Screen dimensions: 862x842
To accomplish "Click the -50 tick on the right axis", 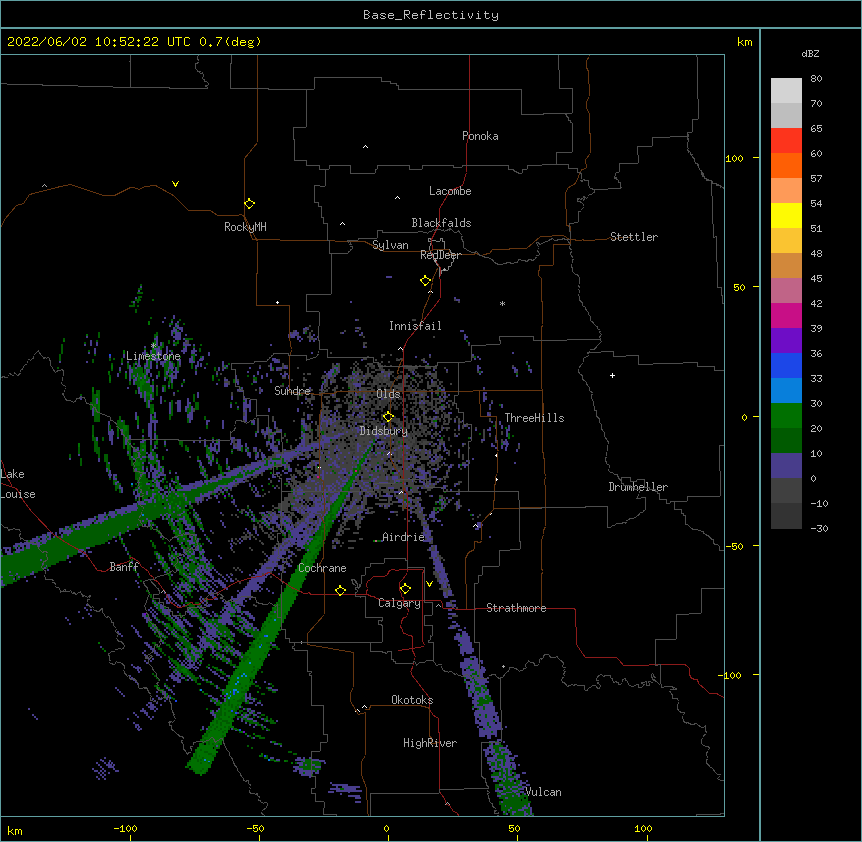I will 734,546.
